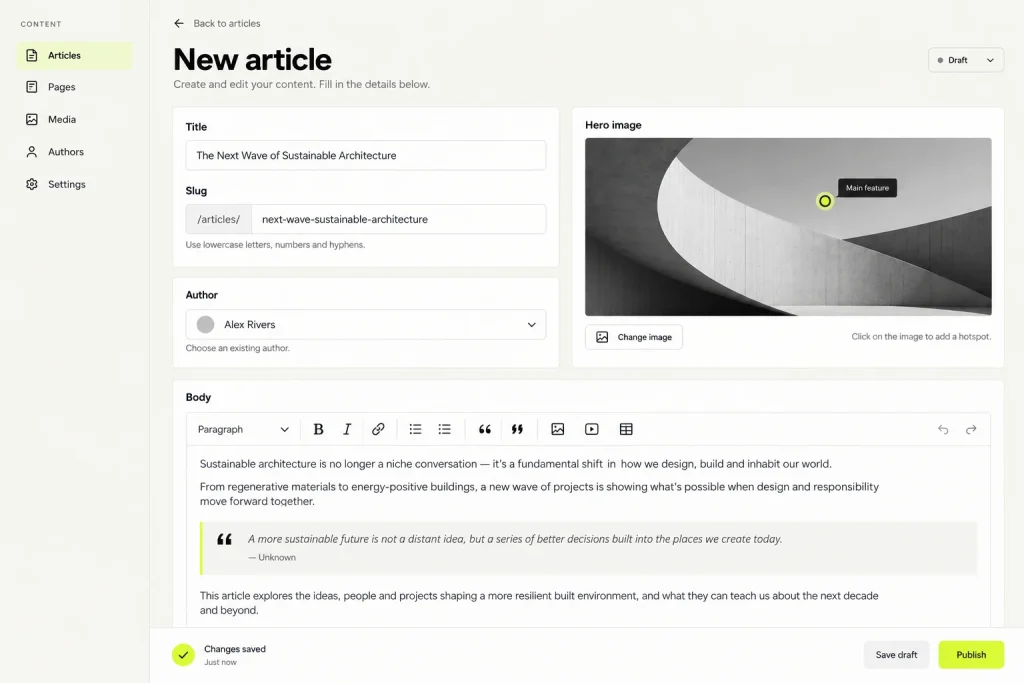Click the Articles document icon in sidebar
Screen dimensions: 1024x683
[x=31, y=56]
